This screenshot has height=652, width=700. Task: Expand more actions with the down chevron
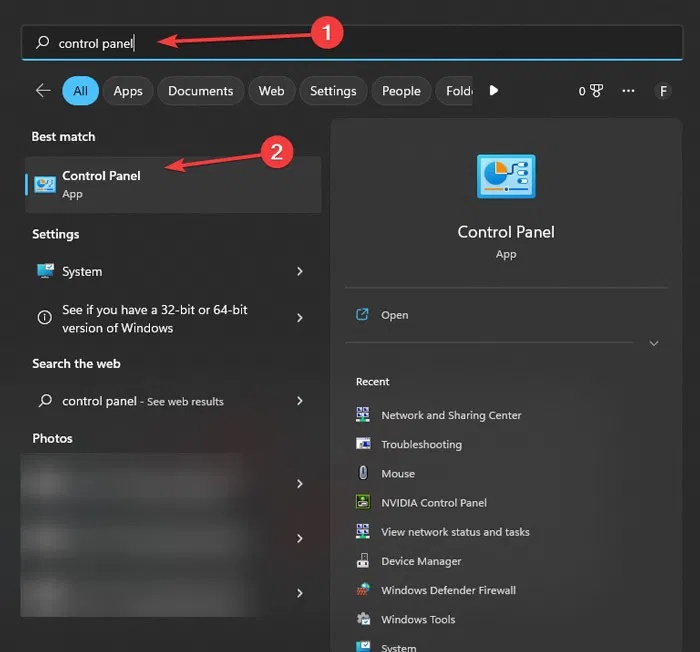click(654, 343)
